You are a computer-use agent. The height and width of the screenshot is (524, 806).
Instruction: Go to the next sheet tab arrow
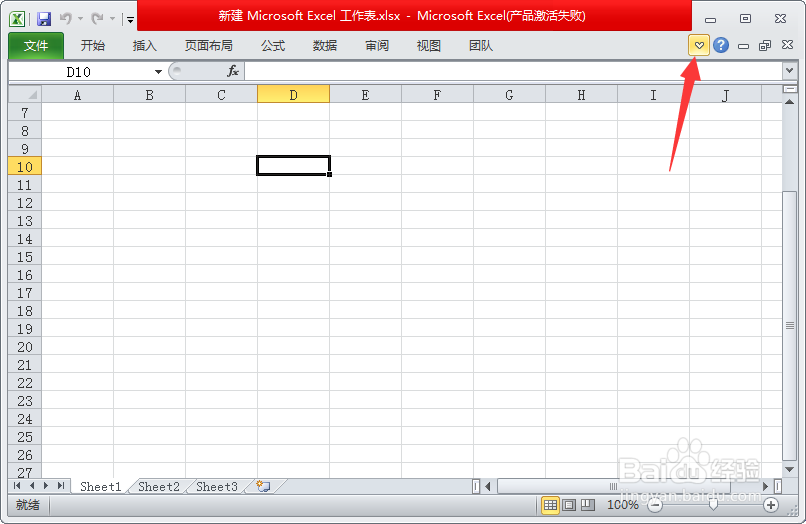click(x=46, y=486)
